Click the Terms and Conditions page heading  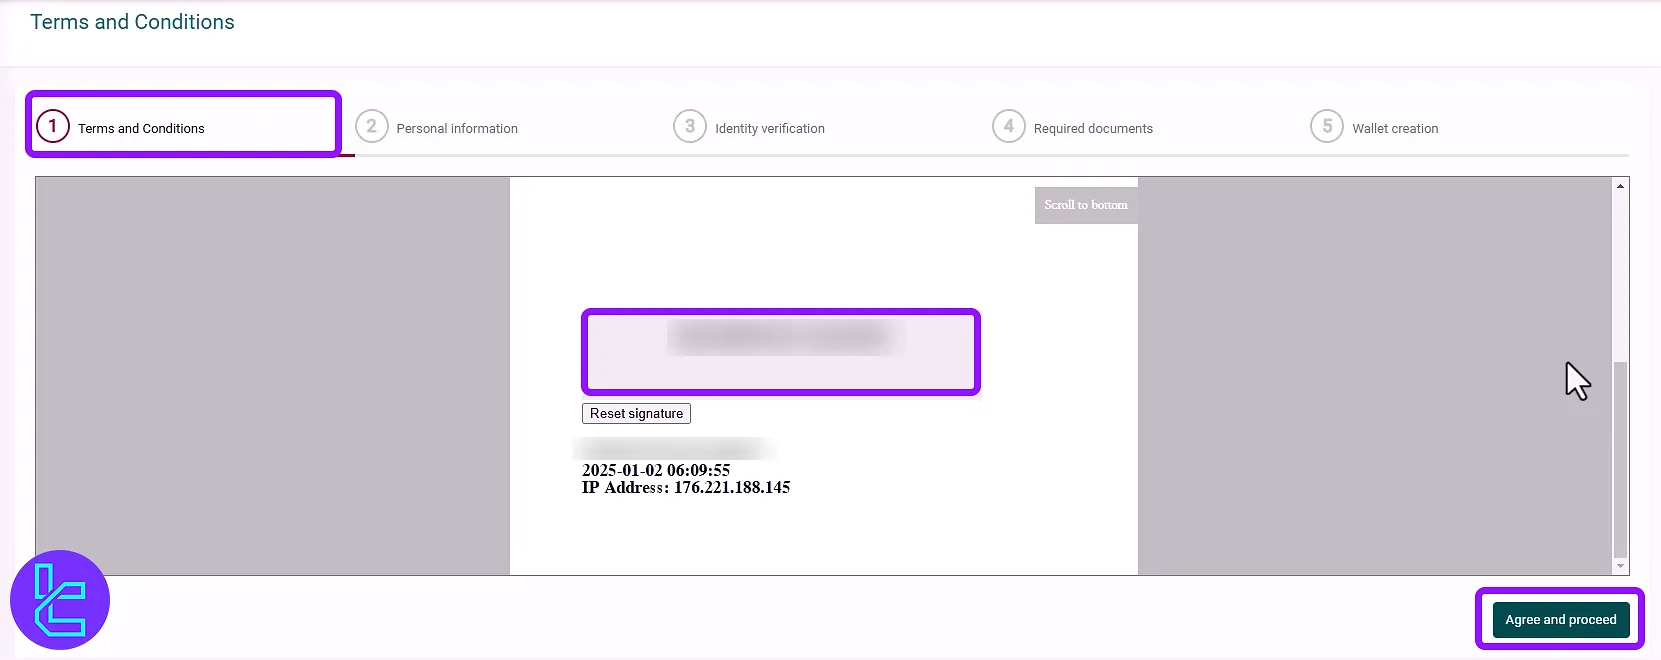tap(132, 22)
